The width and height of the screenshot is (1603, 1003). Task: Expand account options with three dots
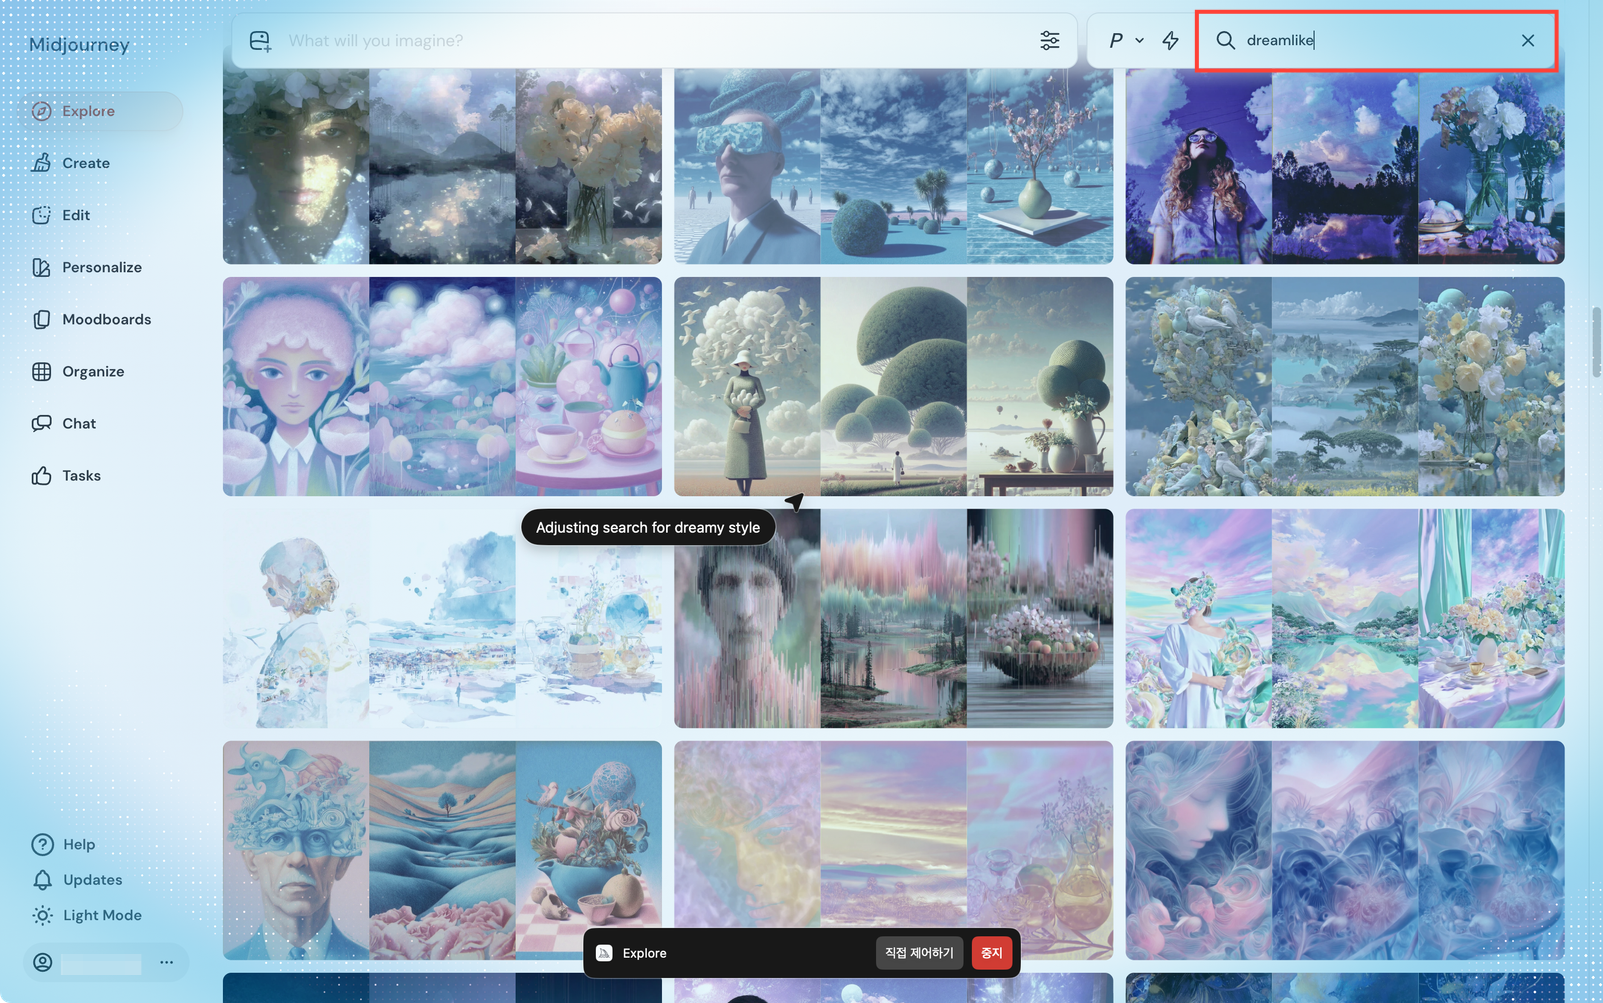[166, 962]
